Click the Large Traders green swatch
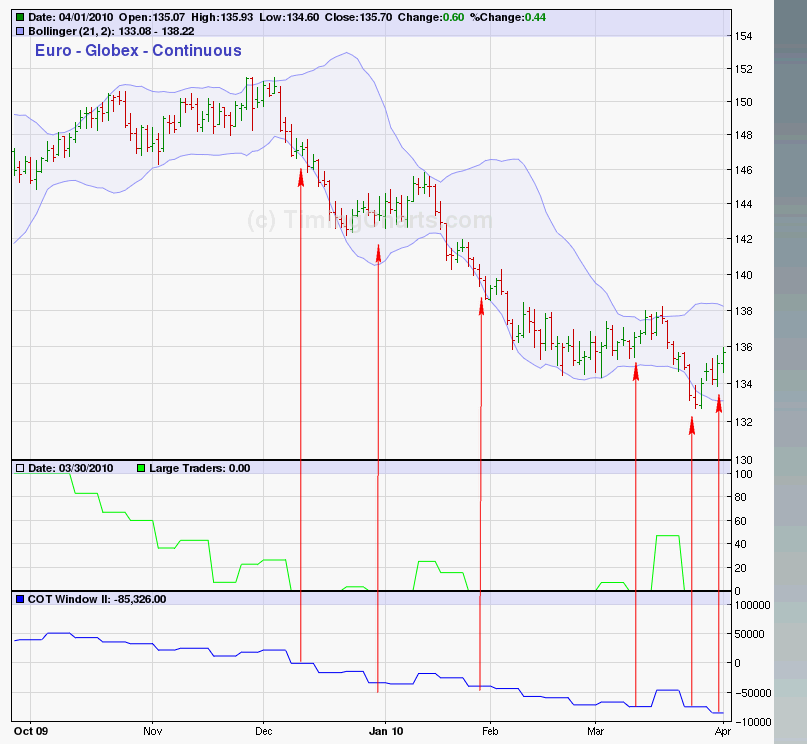Screen dimensions: 807x744 tap(141, 468)
